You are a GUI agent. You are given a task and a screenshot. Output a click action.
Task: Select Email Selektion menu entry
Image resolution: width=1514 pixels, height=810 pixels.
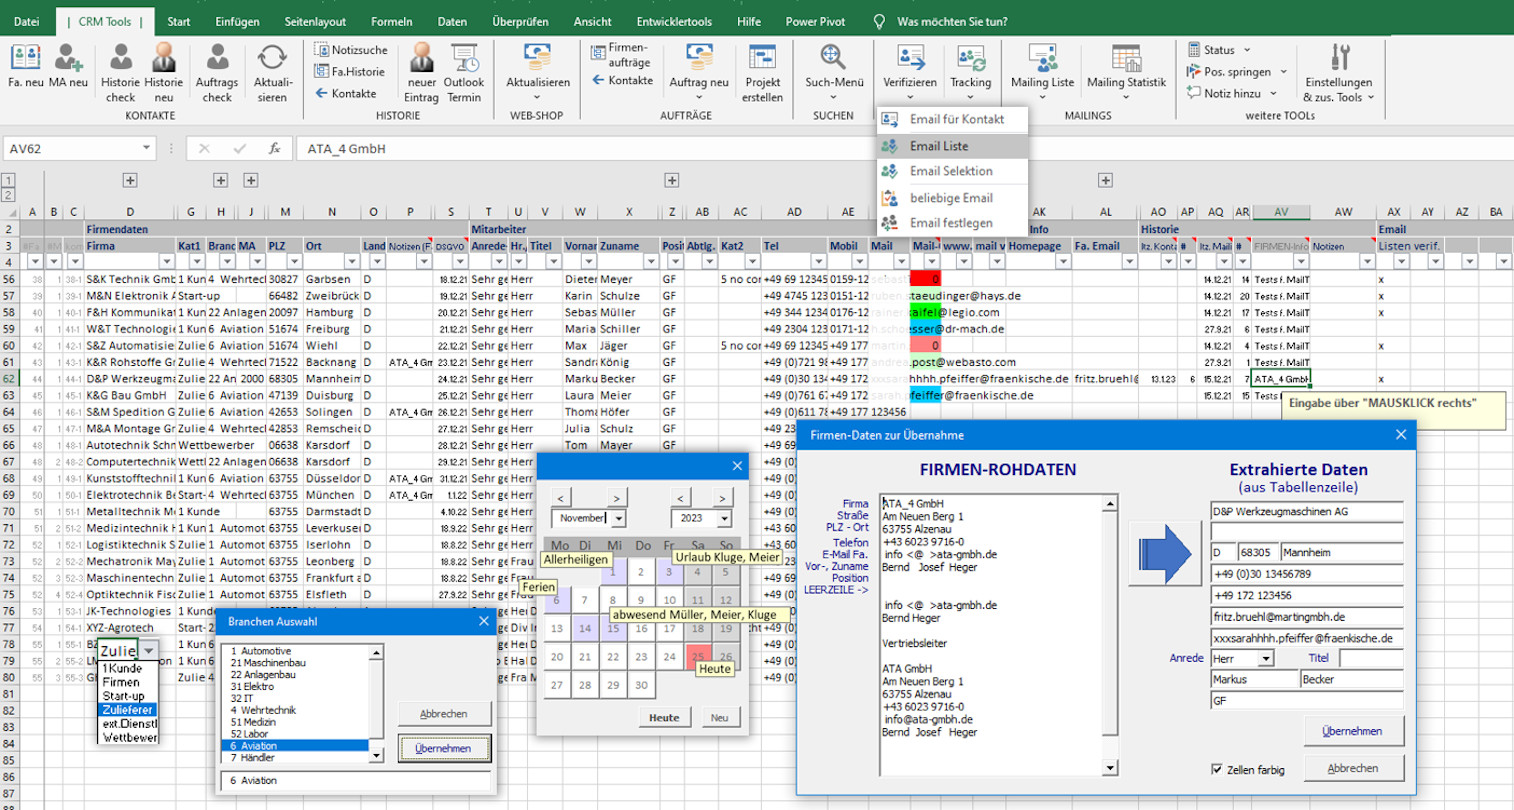(952, 171)
